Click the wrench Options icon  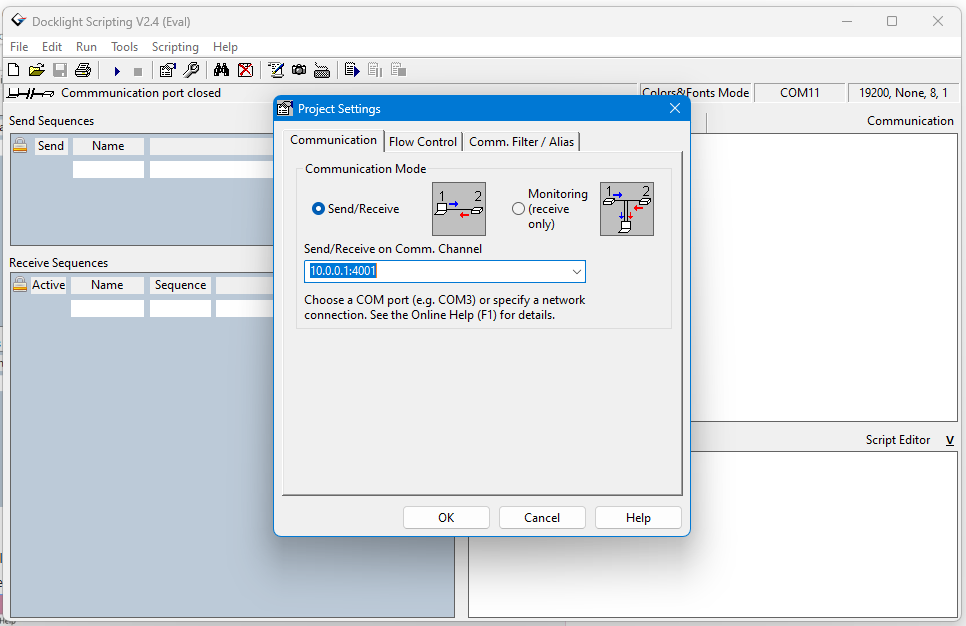click(191, 70)
